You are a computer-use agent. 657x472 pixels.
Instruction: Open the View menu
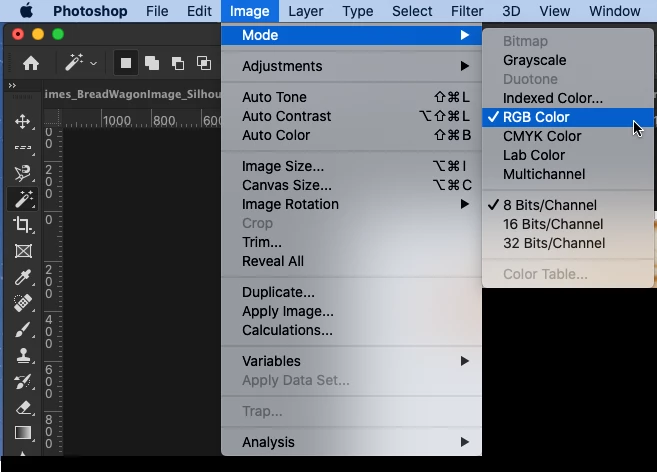click(554, 11)
